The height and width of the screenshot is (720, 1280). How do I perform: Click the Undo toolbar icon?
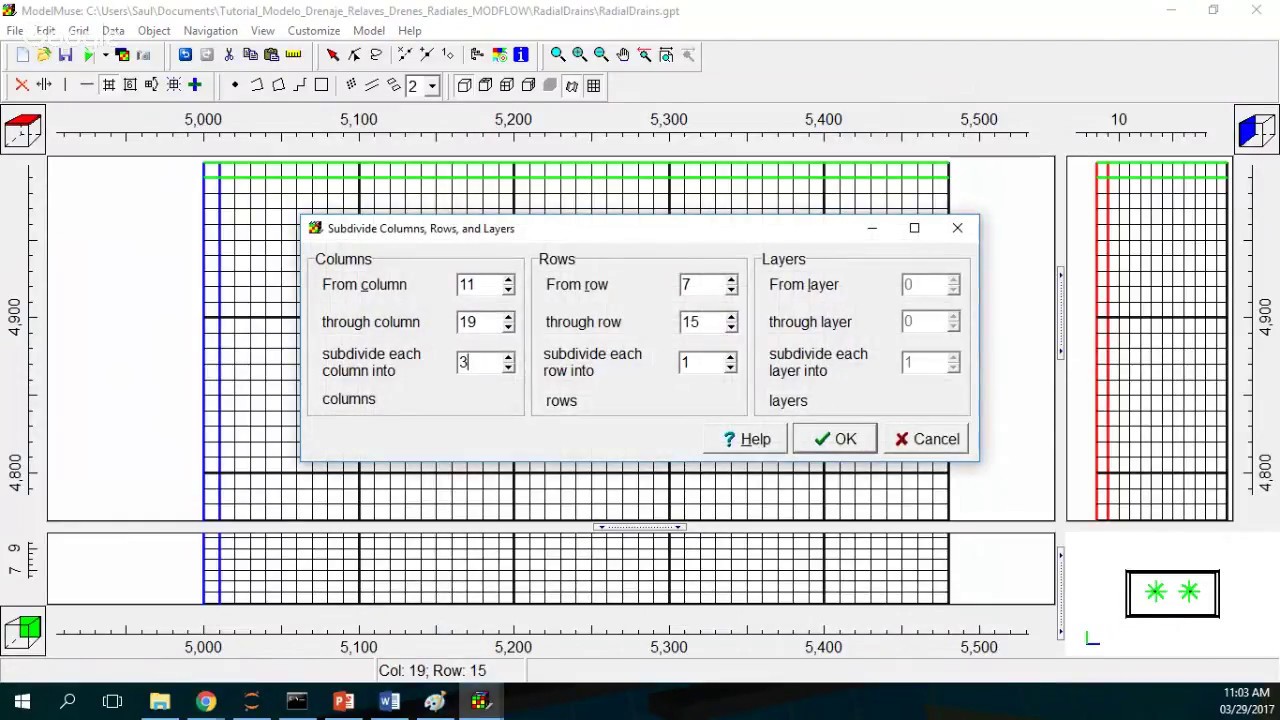click(185, 55)
